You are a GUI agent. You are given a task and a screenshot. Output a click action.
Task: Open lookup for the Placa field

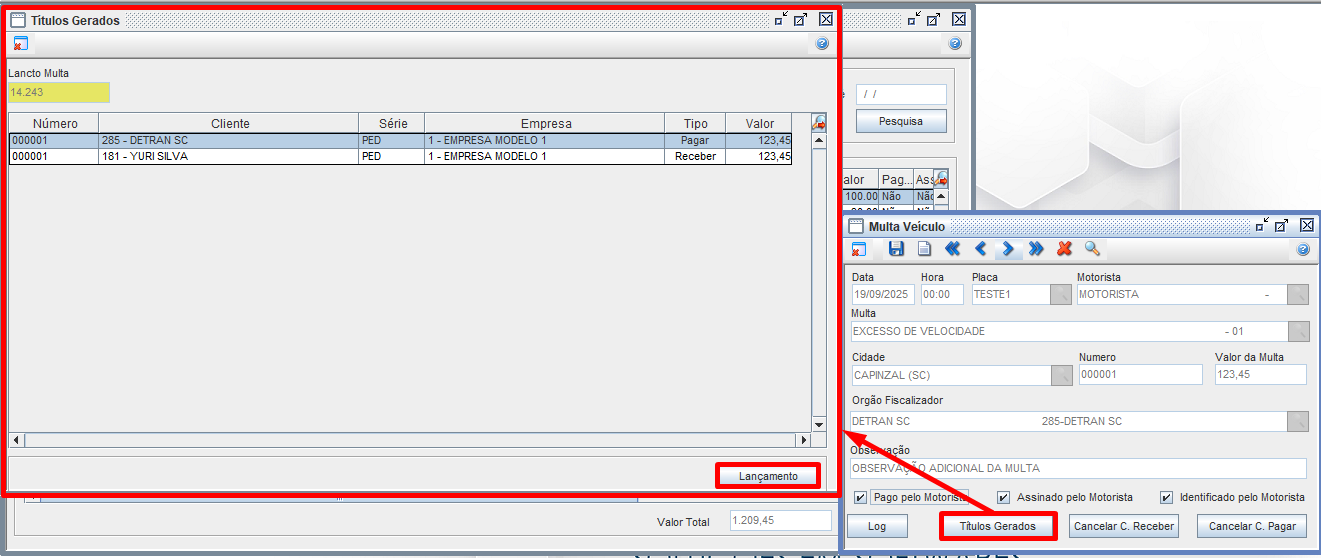pyautogui.click(x=1061, y=294)
